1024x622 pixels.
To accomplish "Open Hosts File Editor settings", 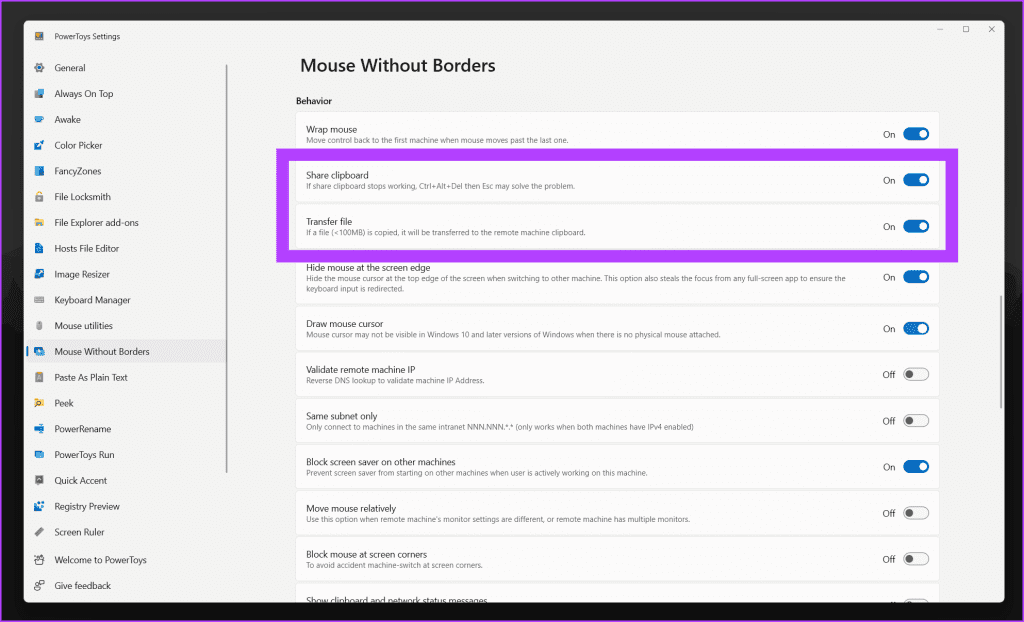I will pos(126,248).
